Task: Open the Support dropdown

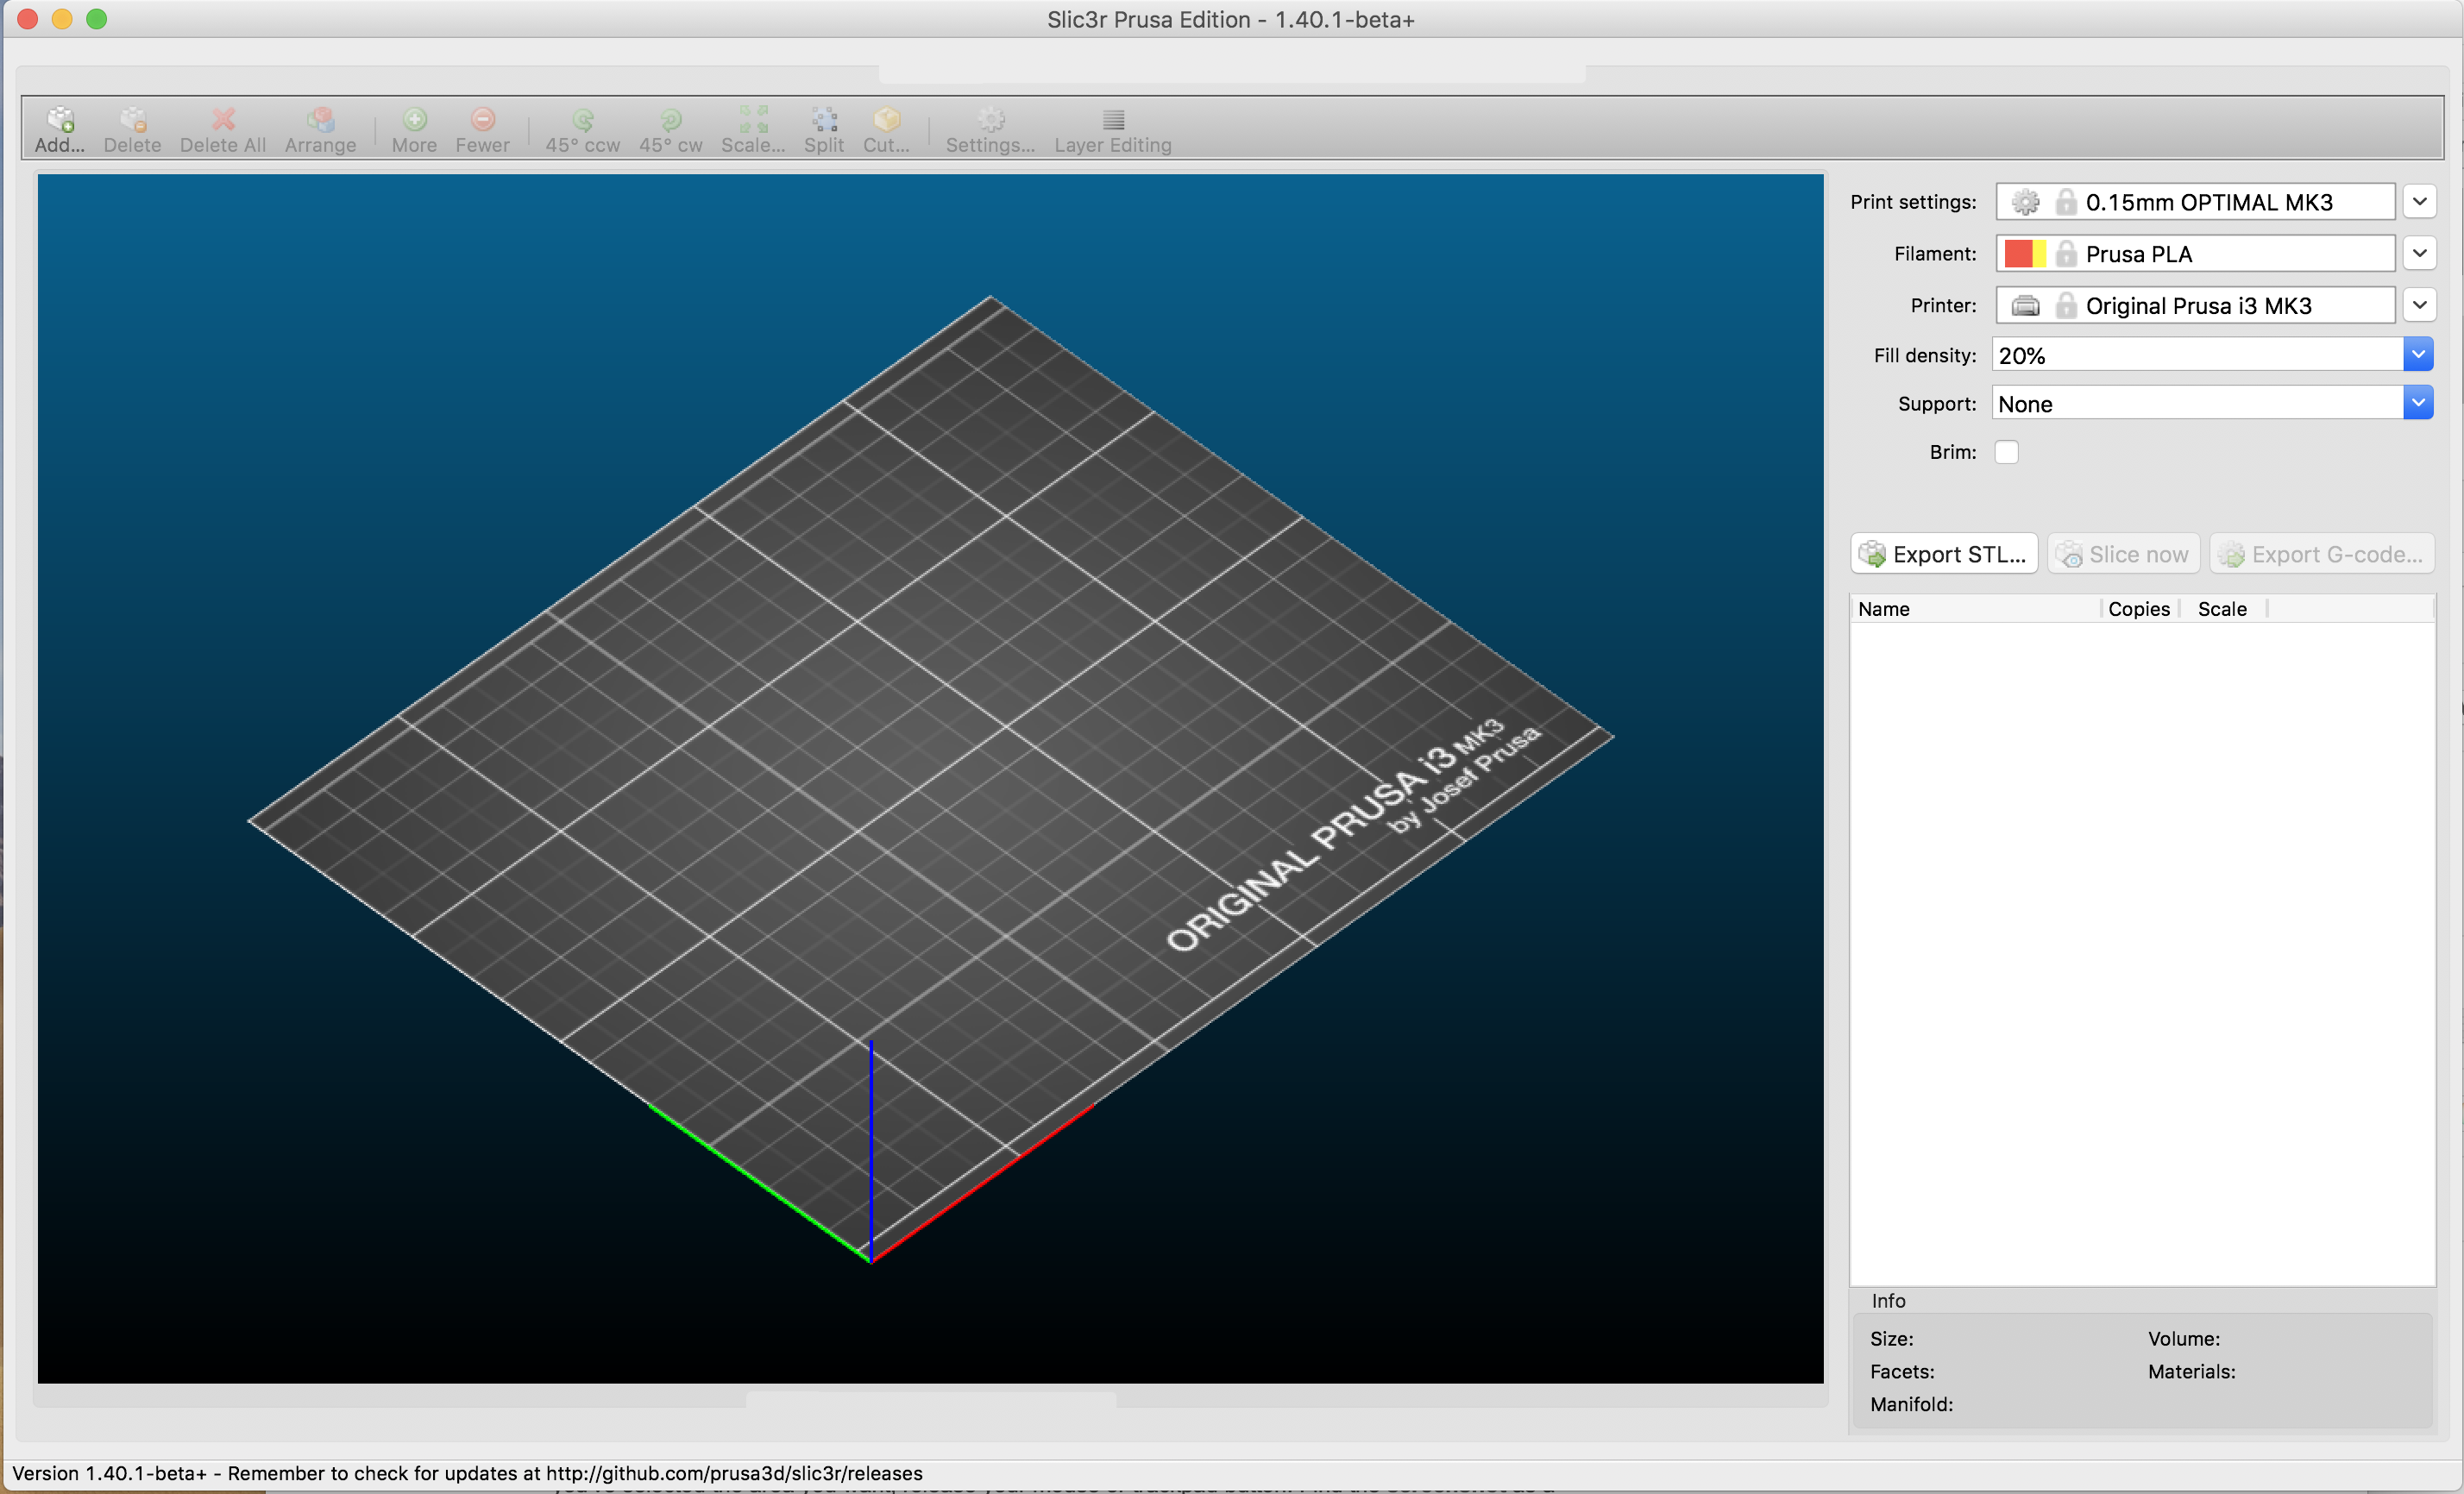Action: click(x=2419, y=402)
